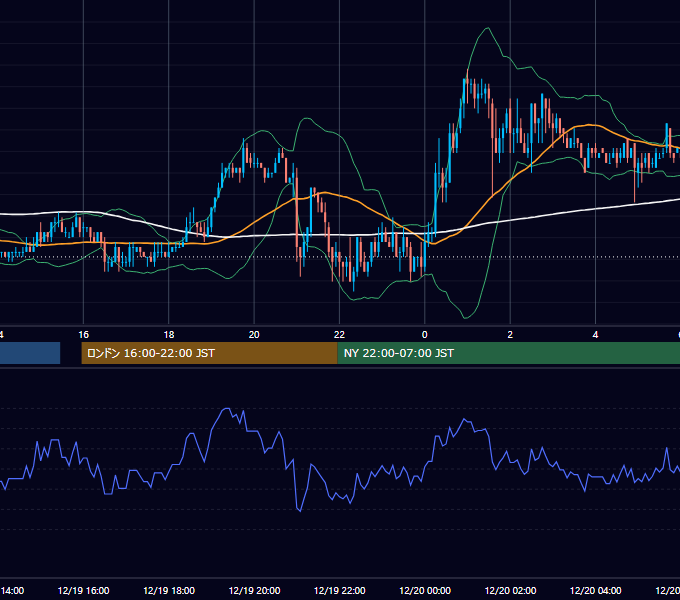The height and width of the screenshot is (600, 680).
Task: Click the 12/19 16:00 label on the lower axis
Action: 83,590
